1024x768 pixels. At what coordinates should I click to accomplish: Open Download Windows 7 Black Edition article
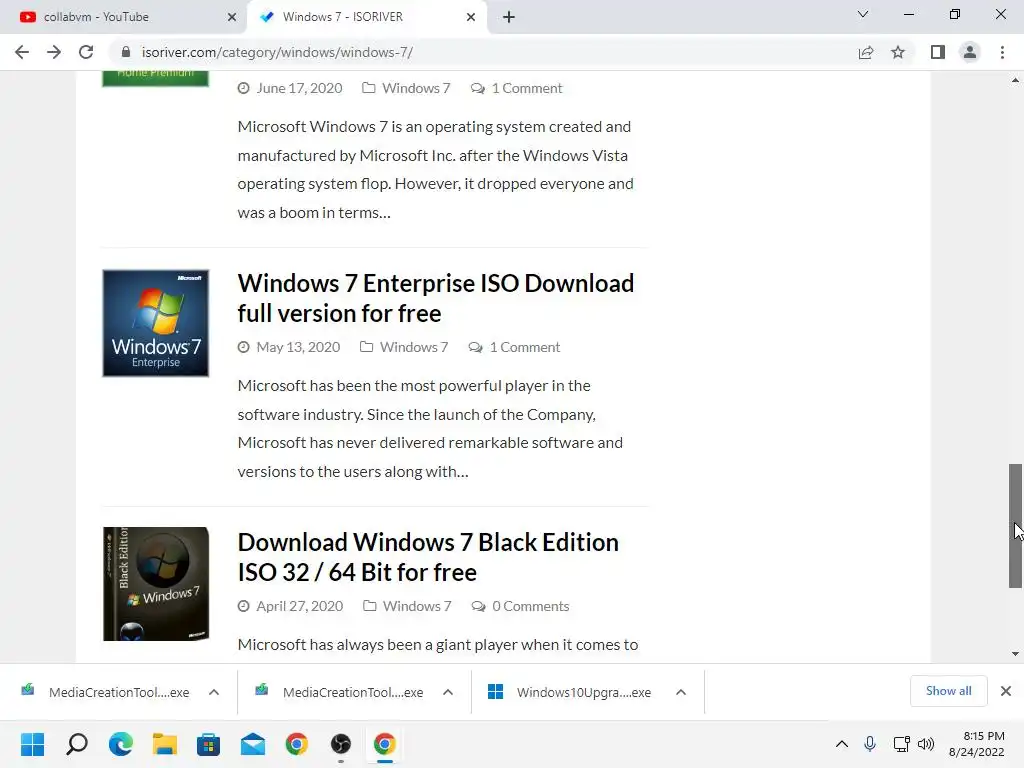pos(428,557)
